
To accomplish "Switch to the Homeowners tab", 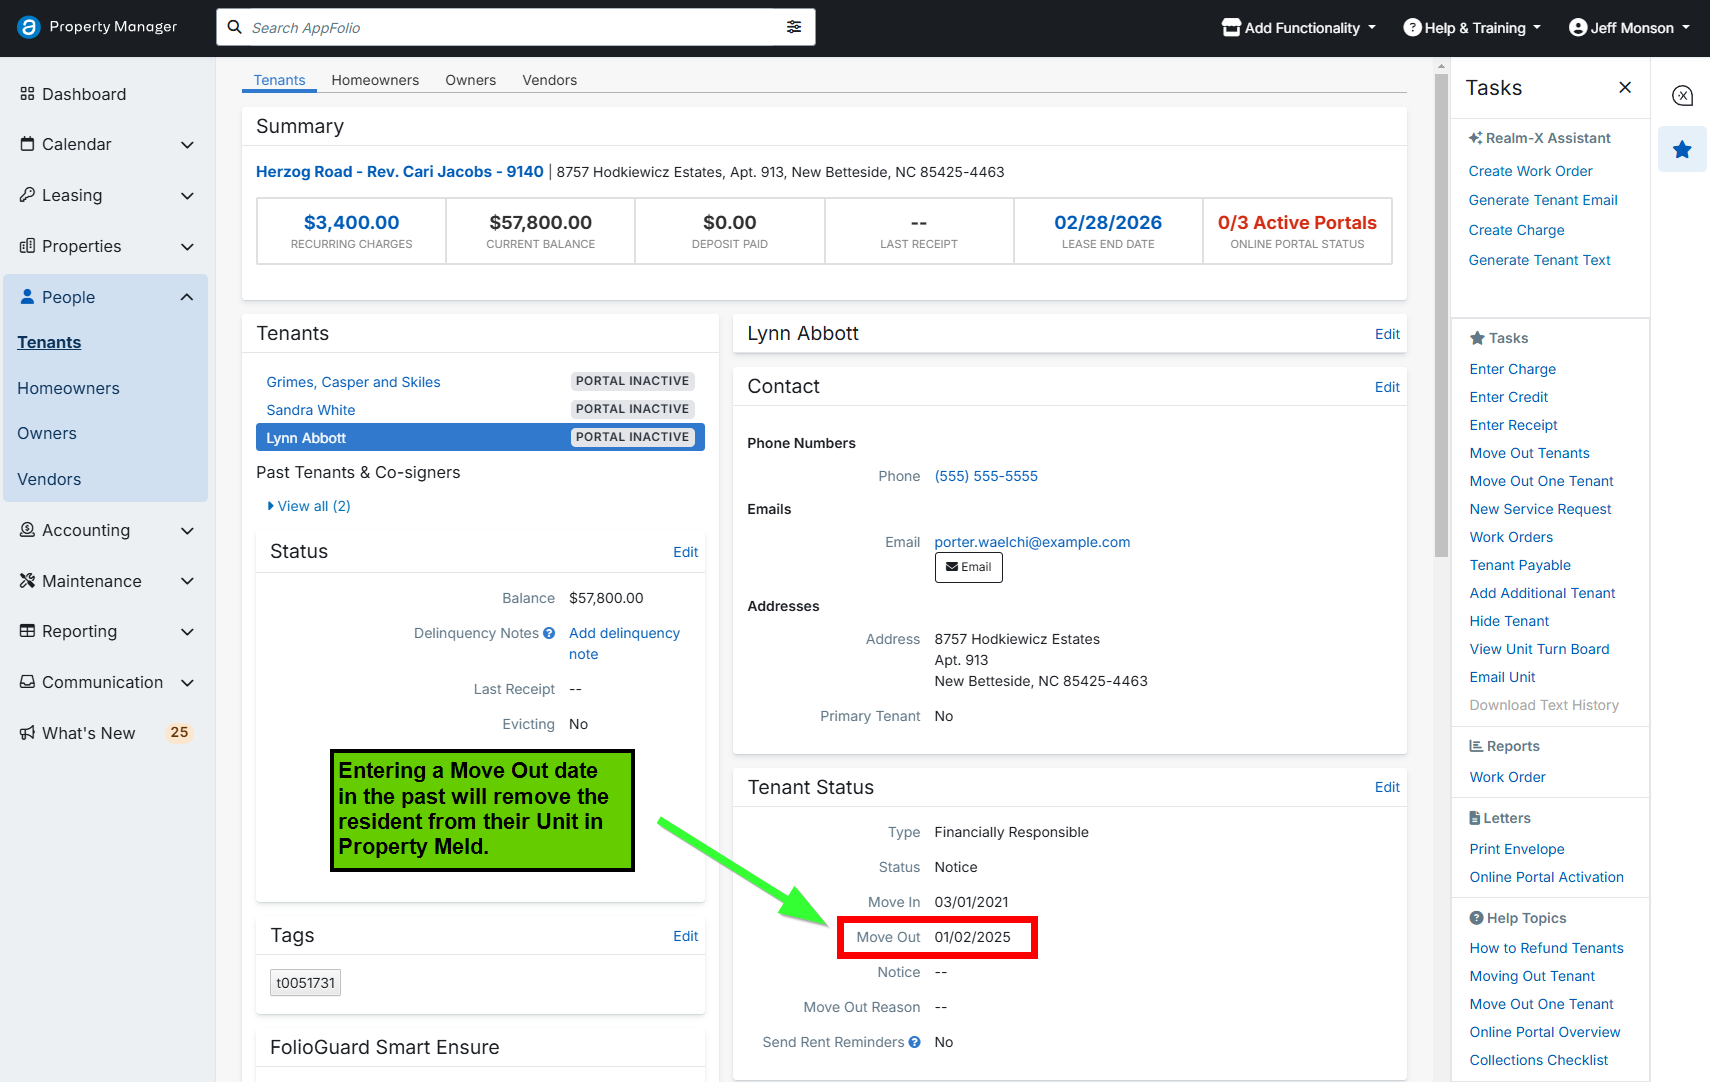I will pyautogui.click(x=375, y=80).
